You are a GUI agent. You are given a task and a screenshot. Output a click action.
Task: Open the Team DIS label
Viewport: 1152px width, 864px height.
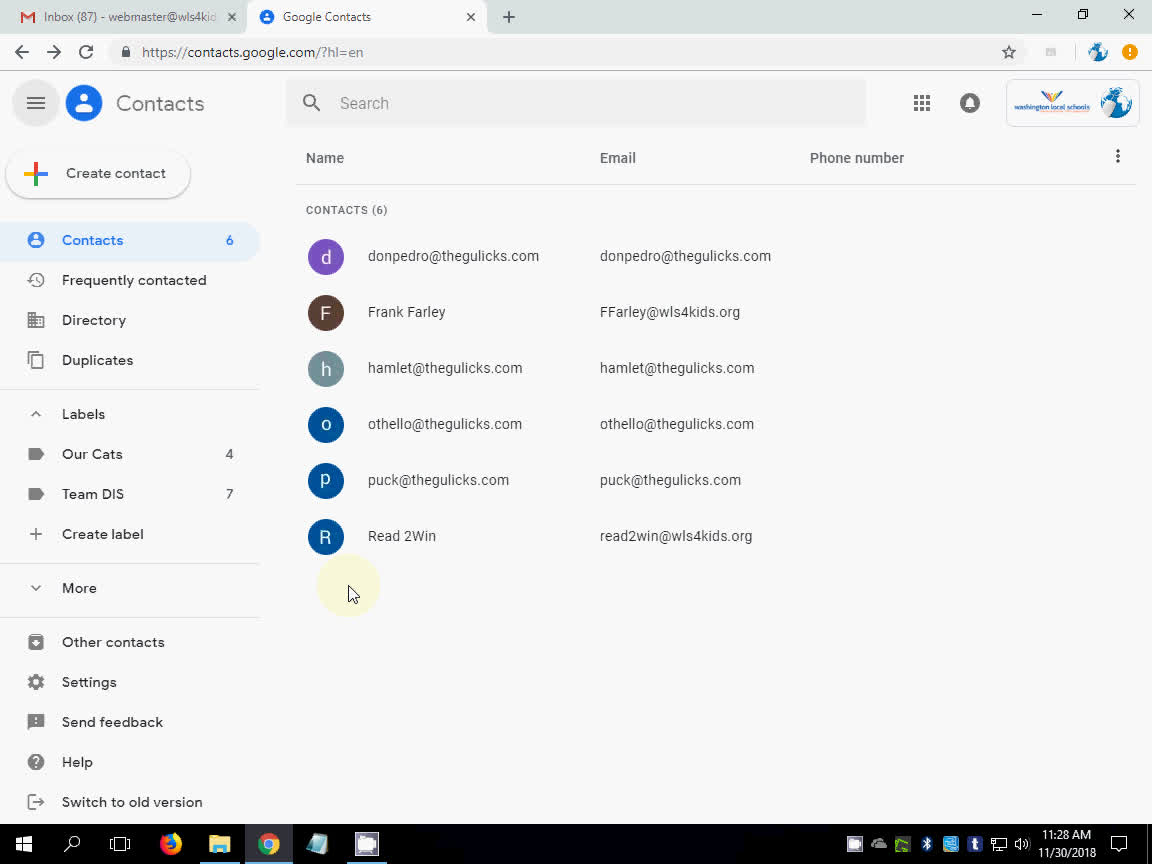click(x=93, y=494)
